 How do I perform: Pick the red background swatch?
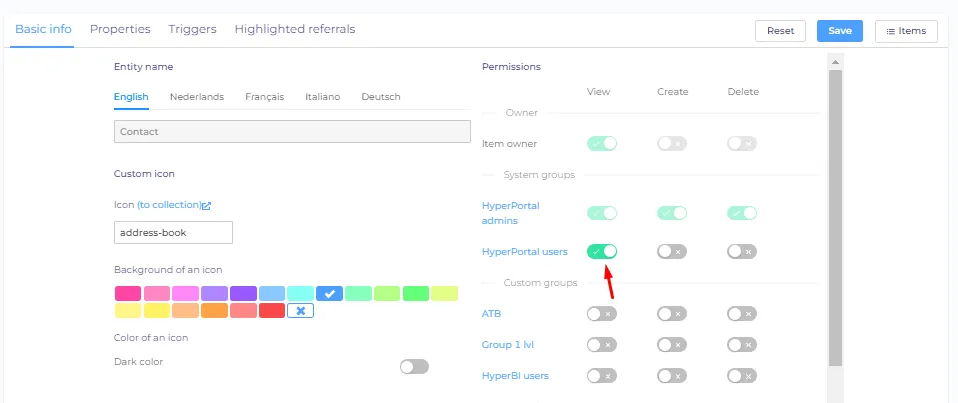click(272, 310)
